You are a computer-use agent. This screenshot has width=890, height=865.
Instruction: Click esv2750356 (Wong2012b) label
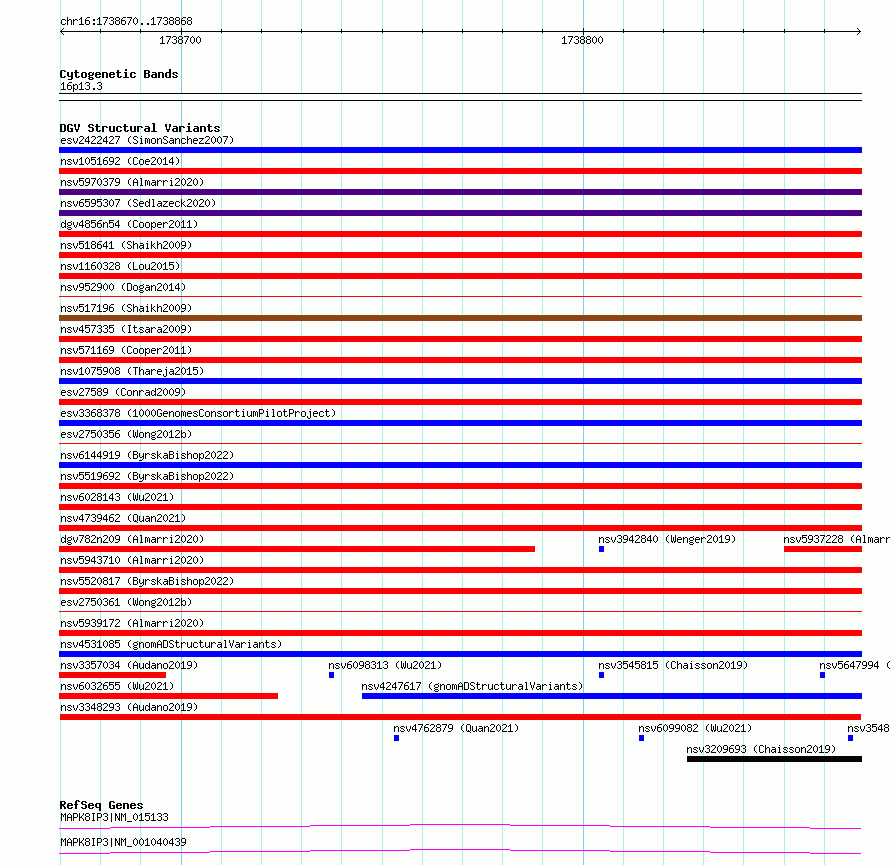click(126, 434)
